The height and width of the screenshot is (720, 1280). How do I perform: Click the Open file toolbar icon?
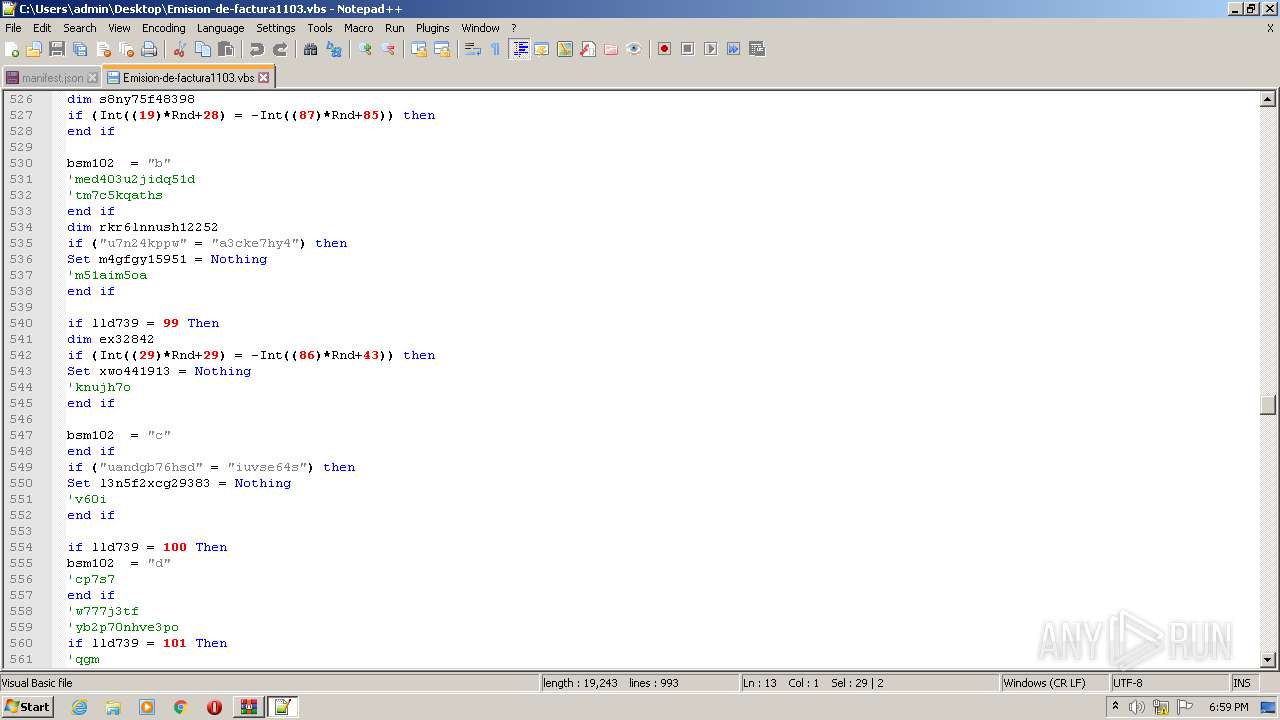(34, 49)
